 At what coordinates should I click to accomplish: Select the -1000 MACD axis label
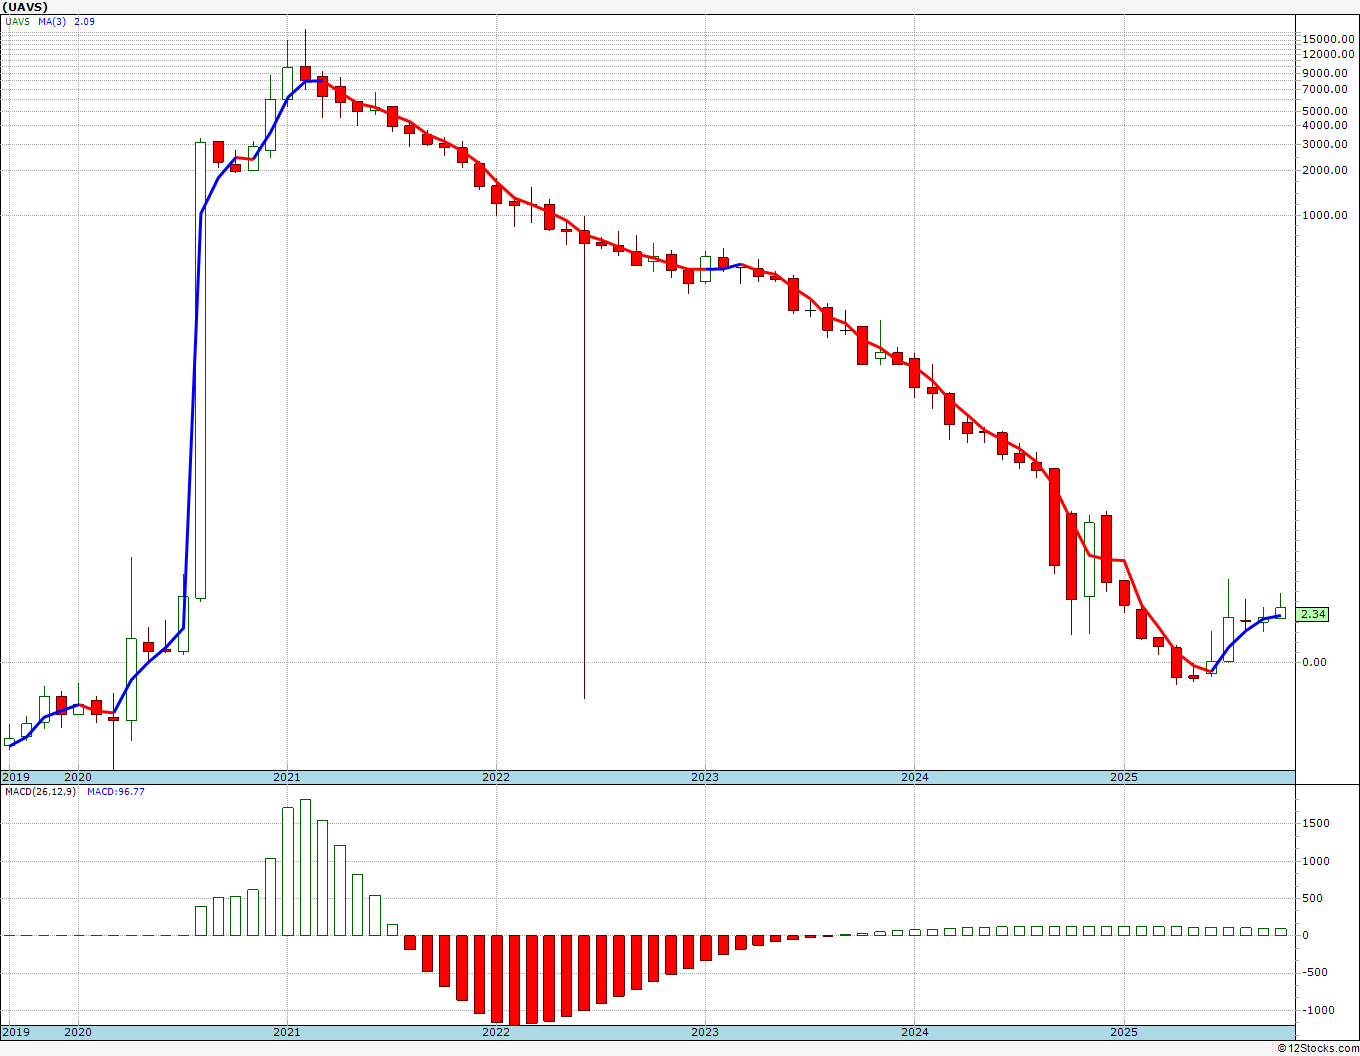[x=1317, y=1010]
